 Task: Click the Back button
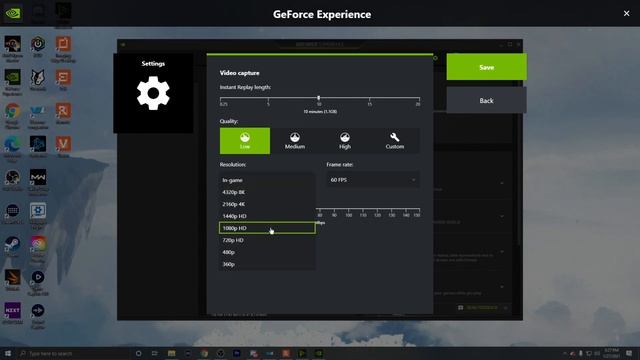click(487, 100)
